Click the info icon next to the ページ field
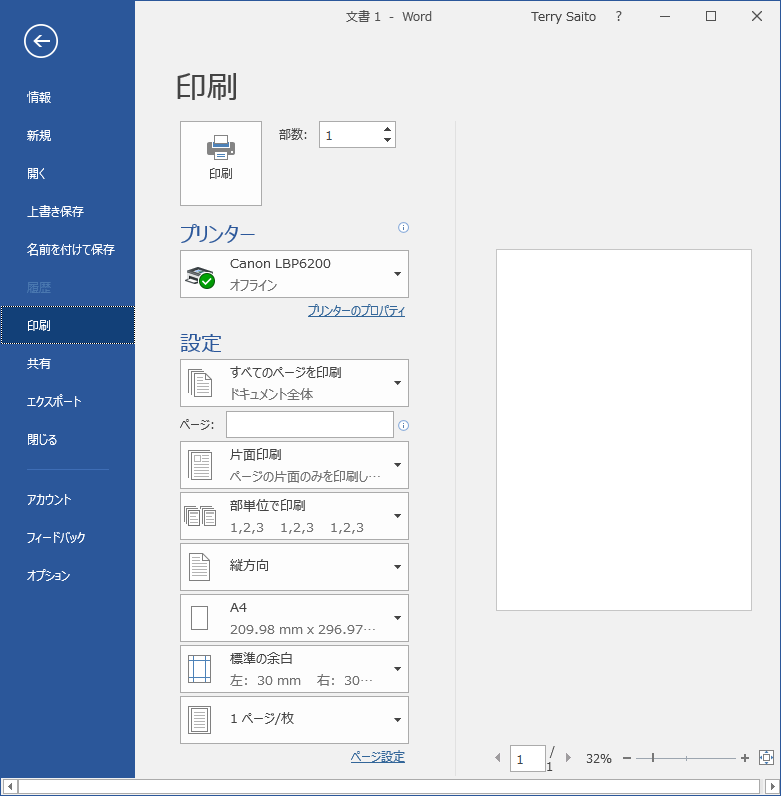Viewport: 781px width, 796px height. click(x=403, y=425)
